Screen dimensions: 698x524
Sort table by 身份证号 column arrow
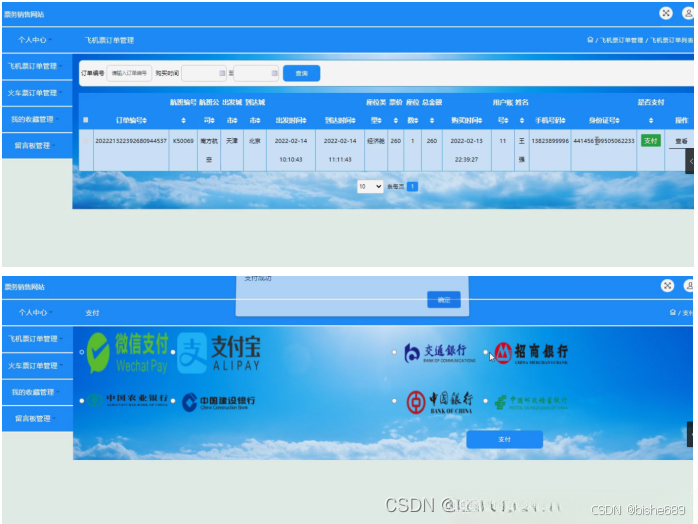pos(617,120)
